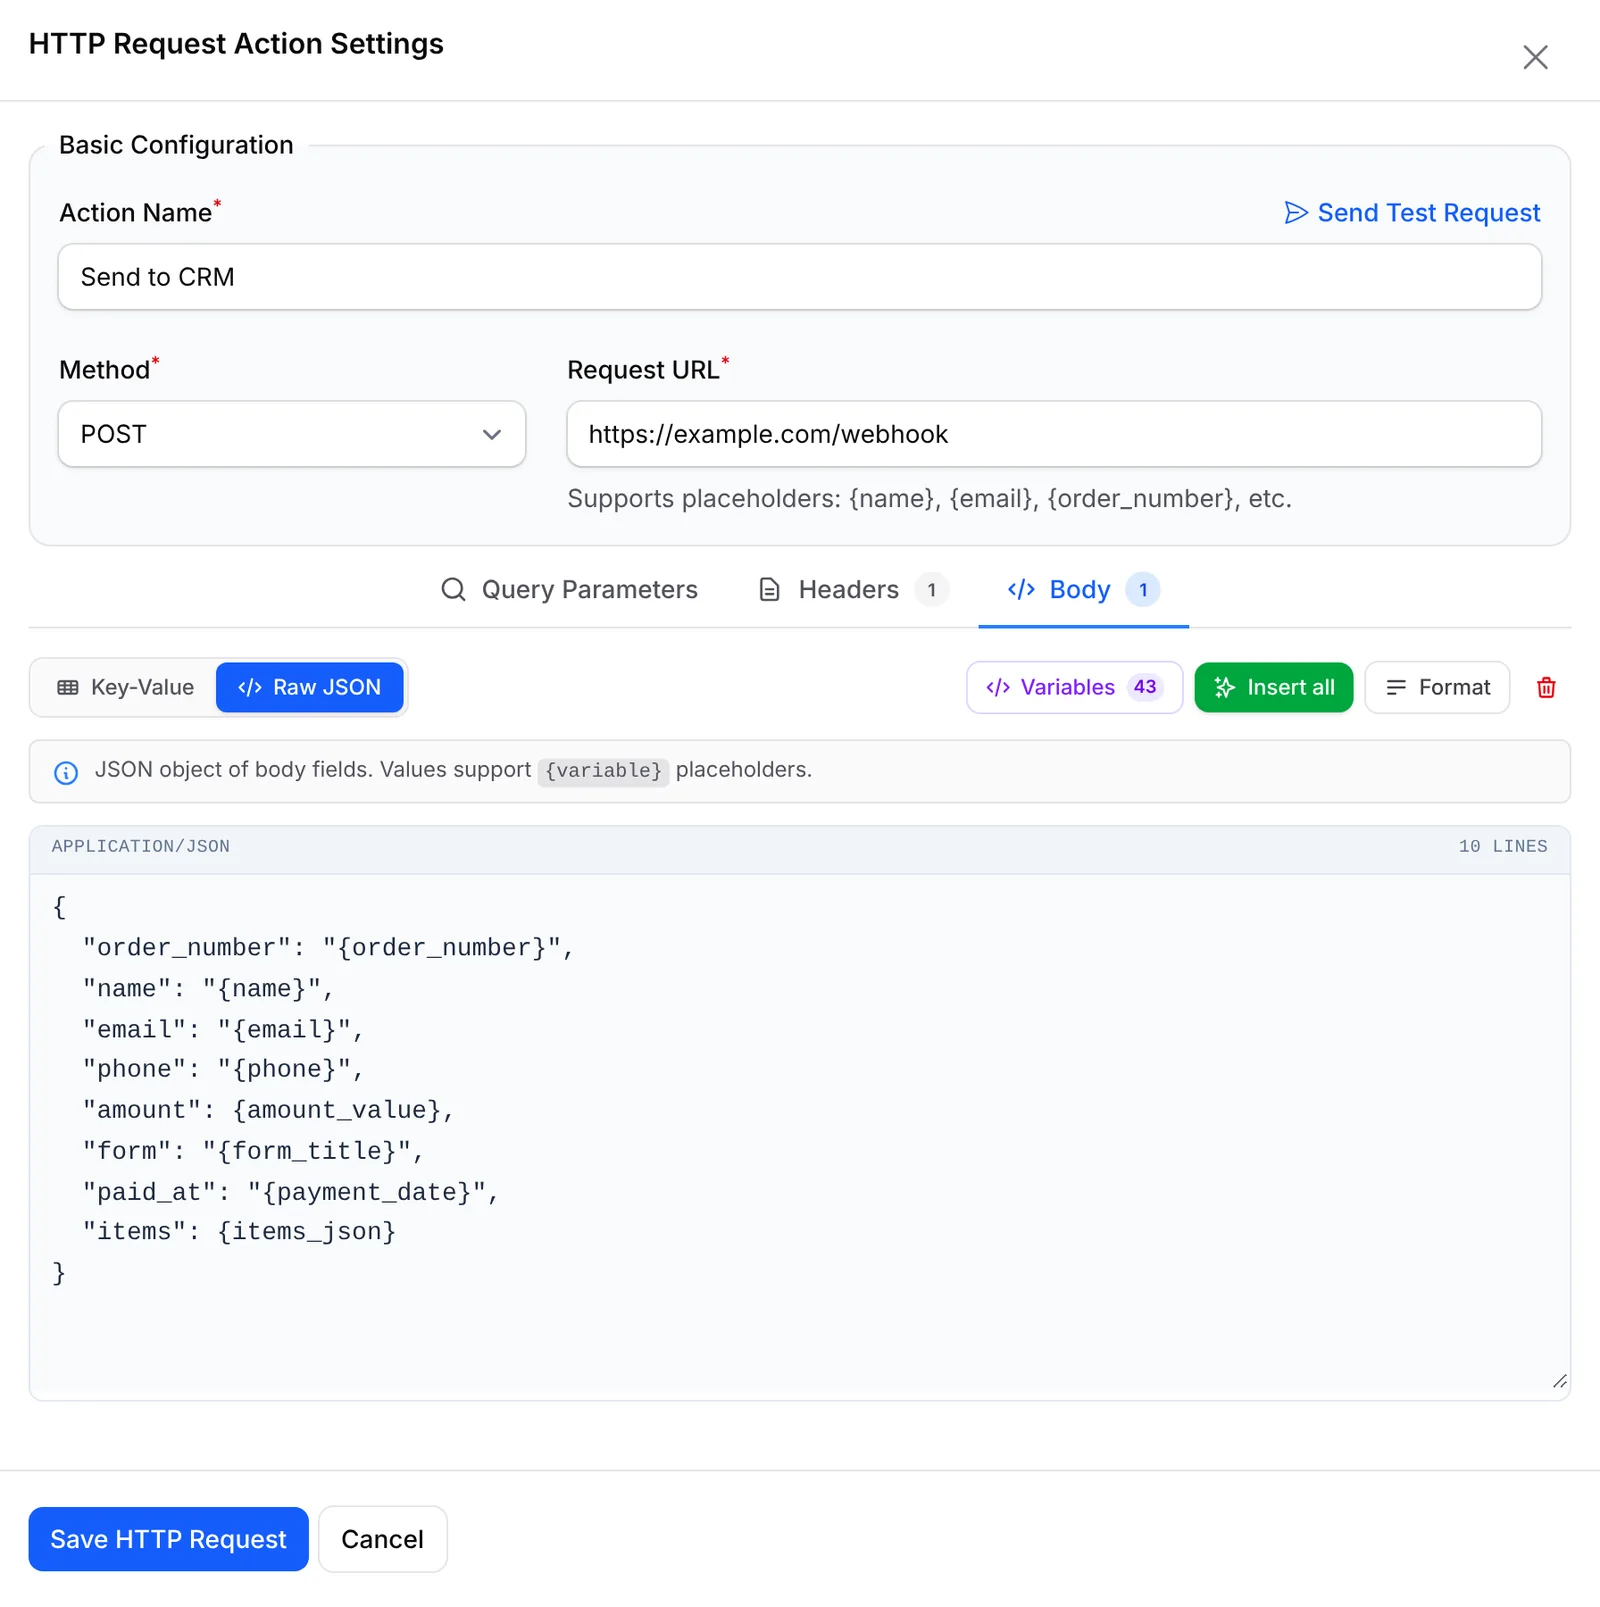Click the code icon in Variables button
Image resolution: width=1600 pixels, height=1607 pixels.
(998, 687)
